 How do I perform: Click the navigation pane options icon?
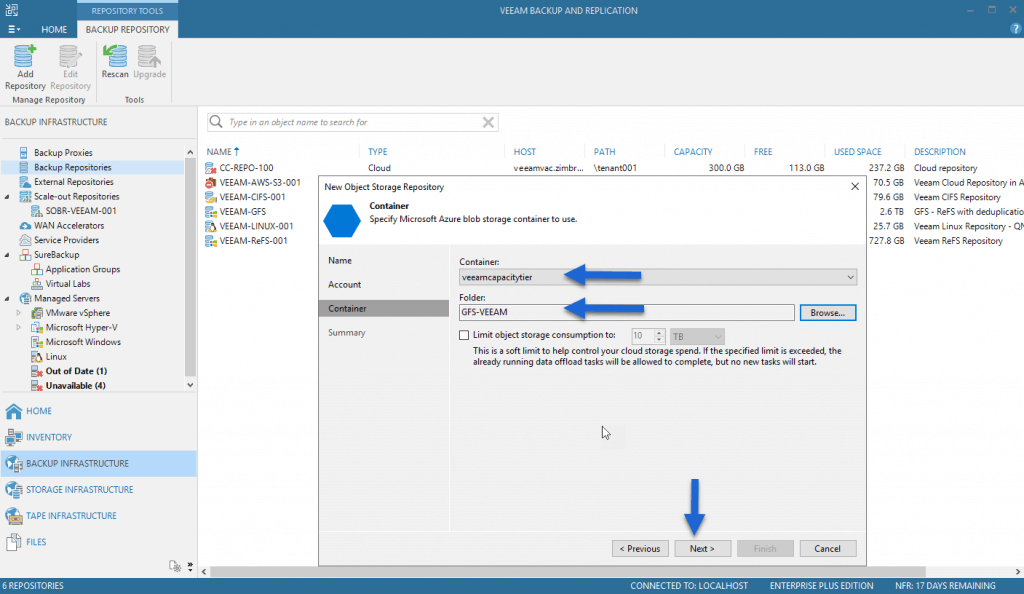click(174, 566)
